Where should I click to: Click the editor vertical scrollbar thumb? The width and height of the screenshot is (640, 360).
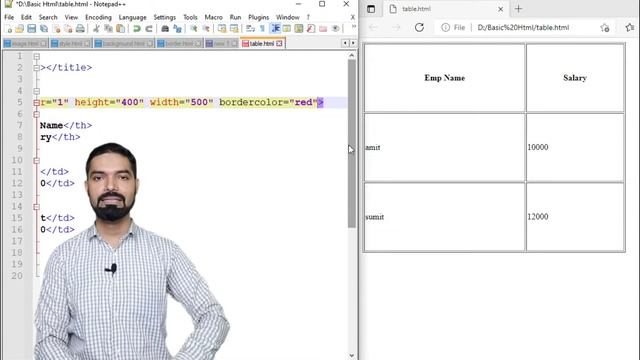point(352,144)
